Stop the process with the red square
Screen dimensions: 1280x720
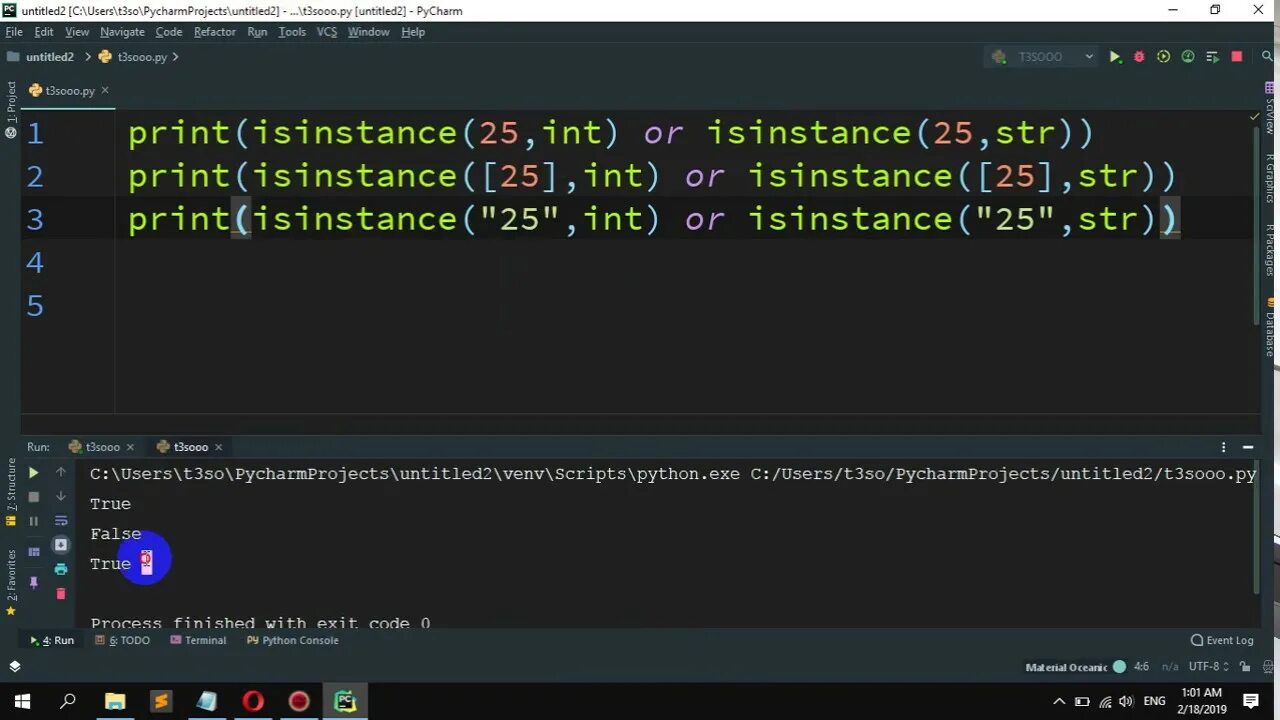(1237, 57)
